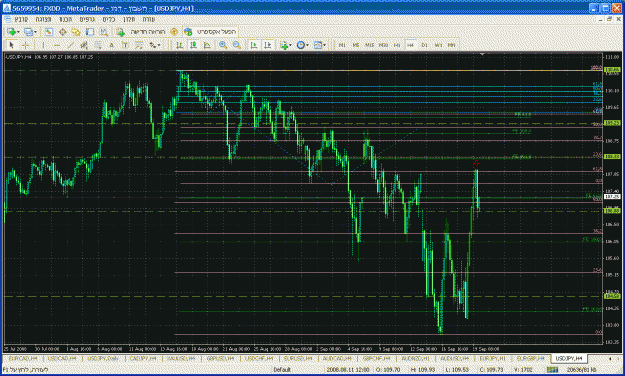Set timeframe to M15

coord(369,45)
